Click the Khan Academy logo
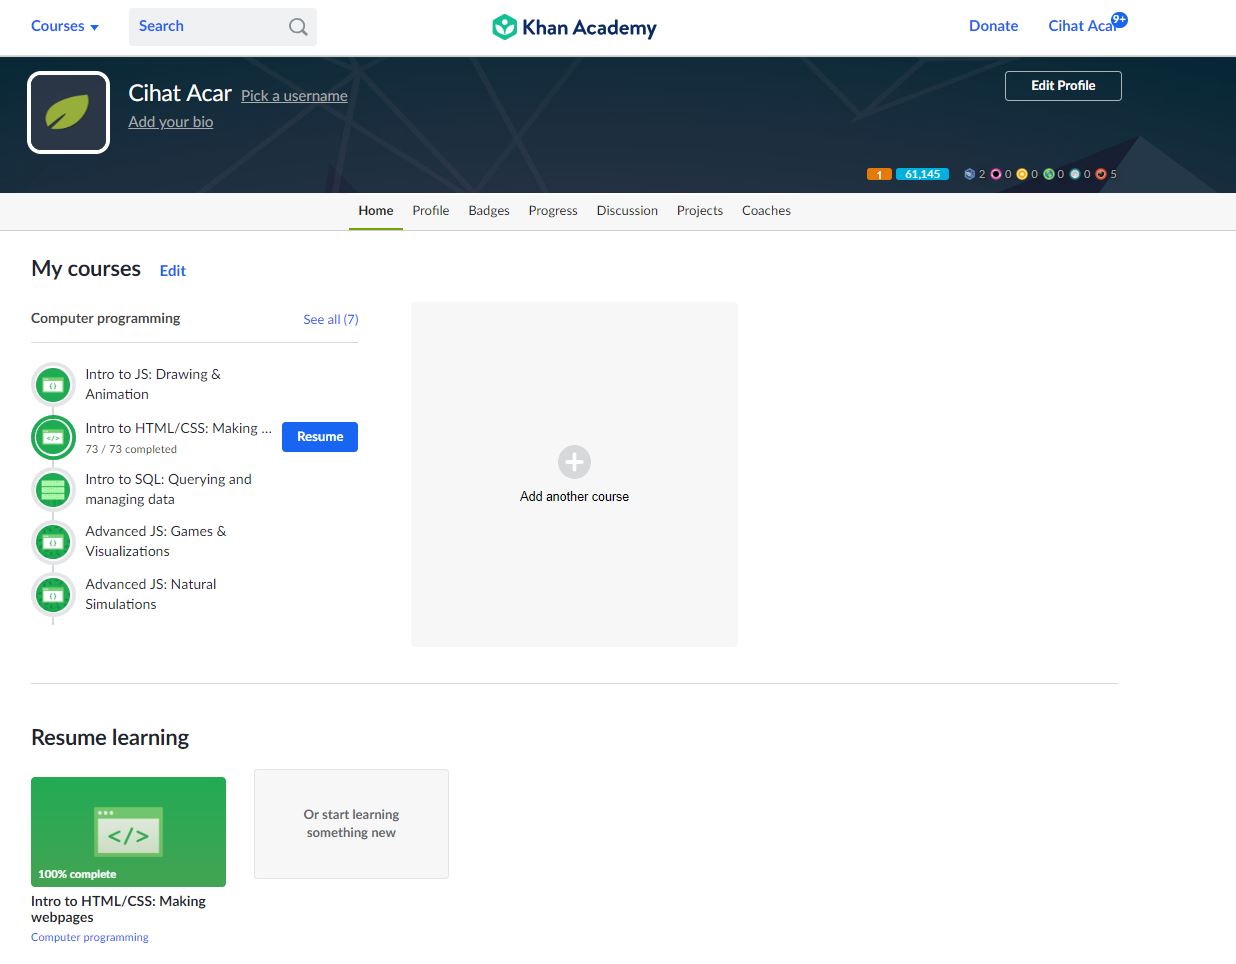 coord(575,27)
